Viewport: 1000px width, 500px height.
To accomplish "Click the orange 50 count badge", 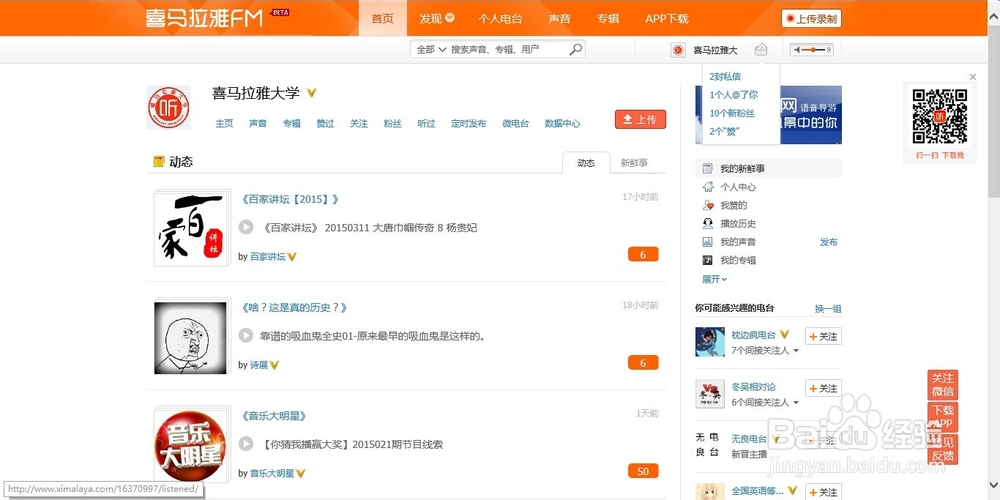I will coord(643,471).
